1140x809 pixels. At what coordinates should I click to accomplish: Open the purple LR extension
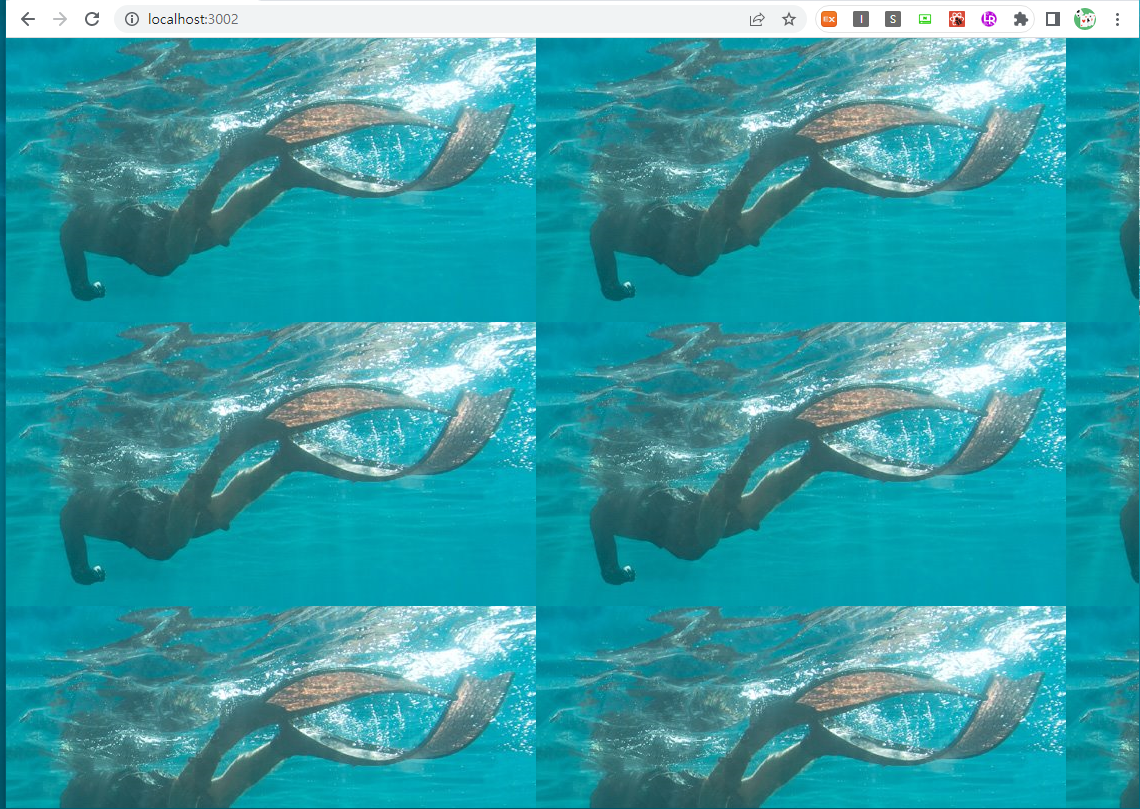pyautogui.click(x=989, y=19)
